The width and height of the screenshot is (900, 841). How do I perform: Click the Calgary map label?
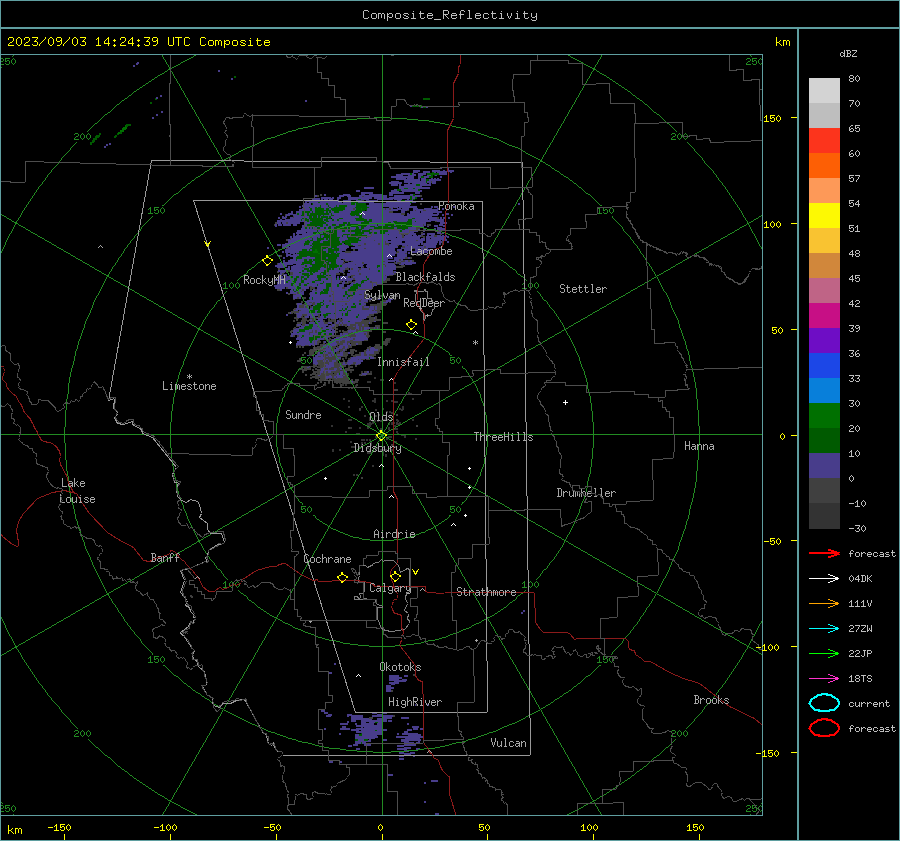point(390,588)
